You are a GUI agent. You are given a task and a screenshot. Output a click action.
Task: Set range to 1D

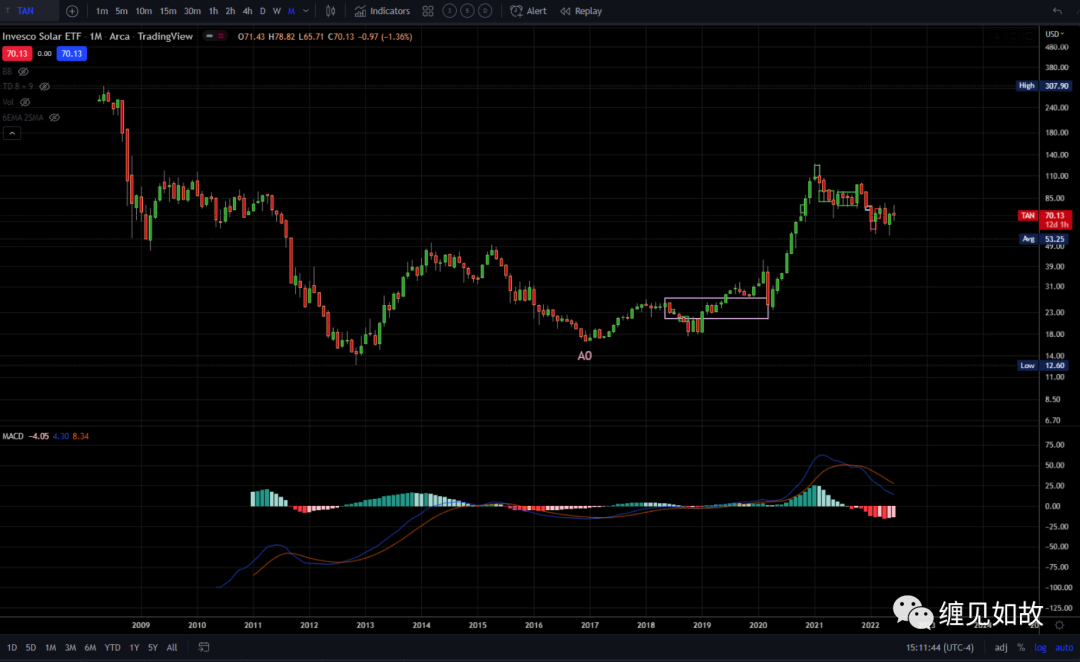pos(12,648)
